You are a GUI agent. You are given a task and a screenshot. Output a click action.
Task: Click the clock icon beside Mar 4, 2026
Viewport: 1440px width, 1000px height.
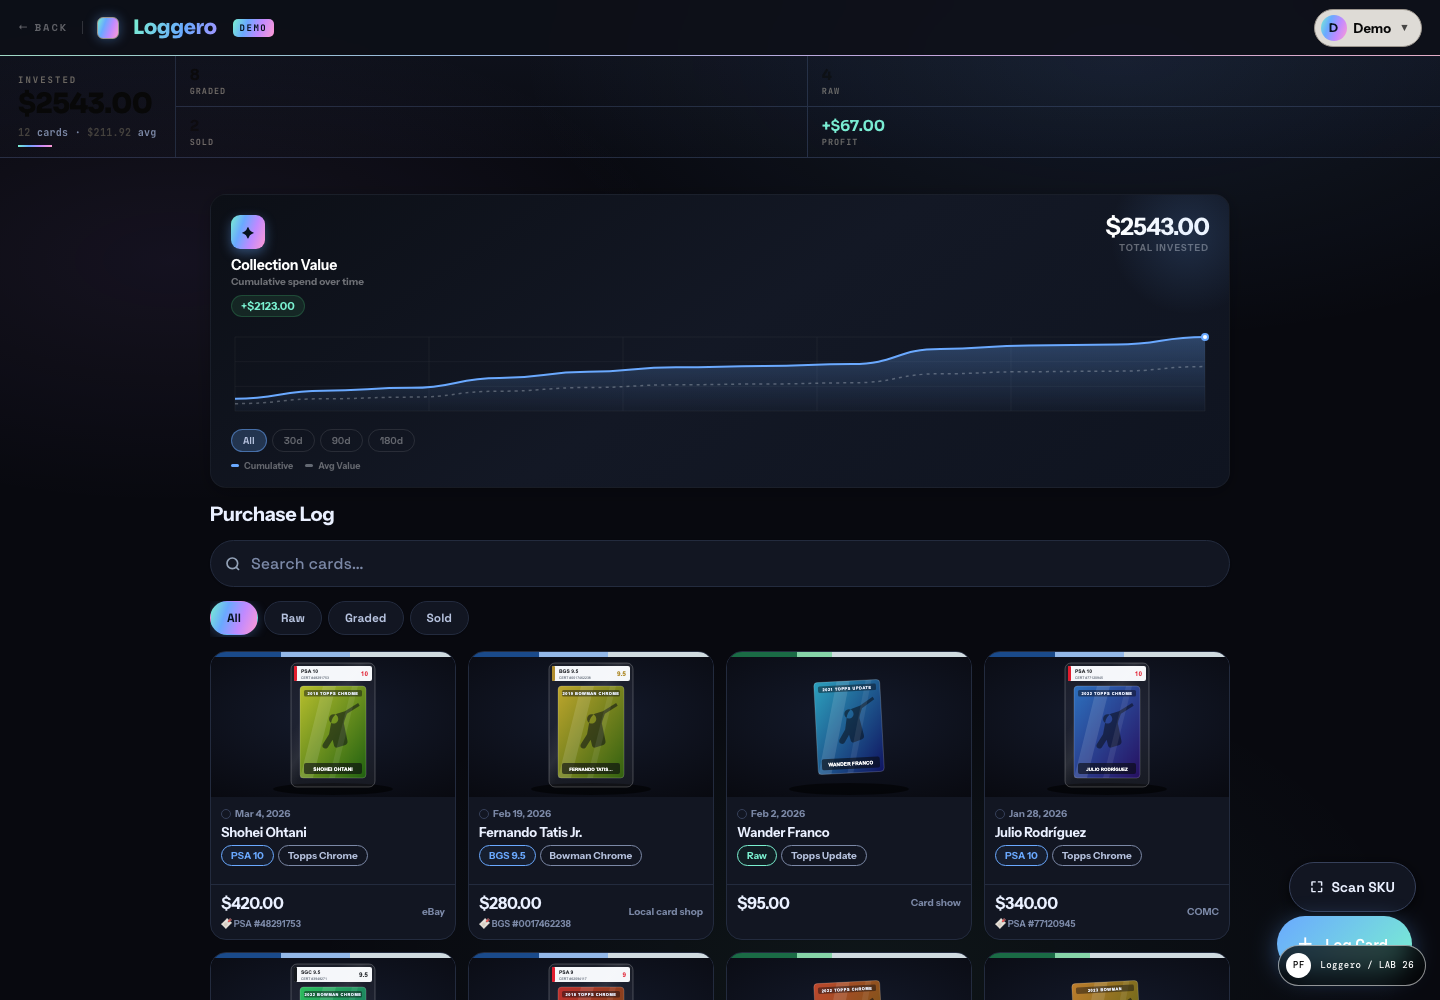click(x=226, y=814)
